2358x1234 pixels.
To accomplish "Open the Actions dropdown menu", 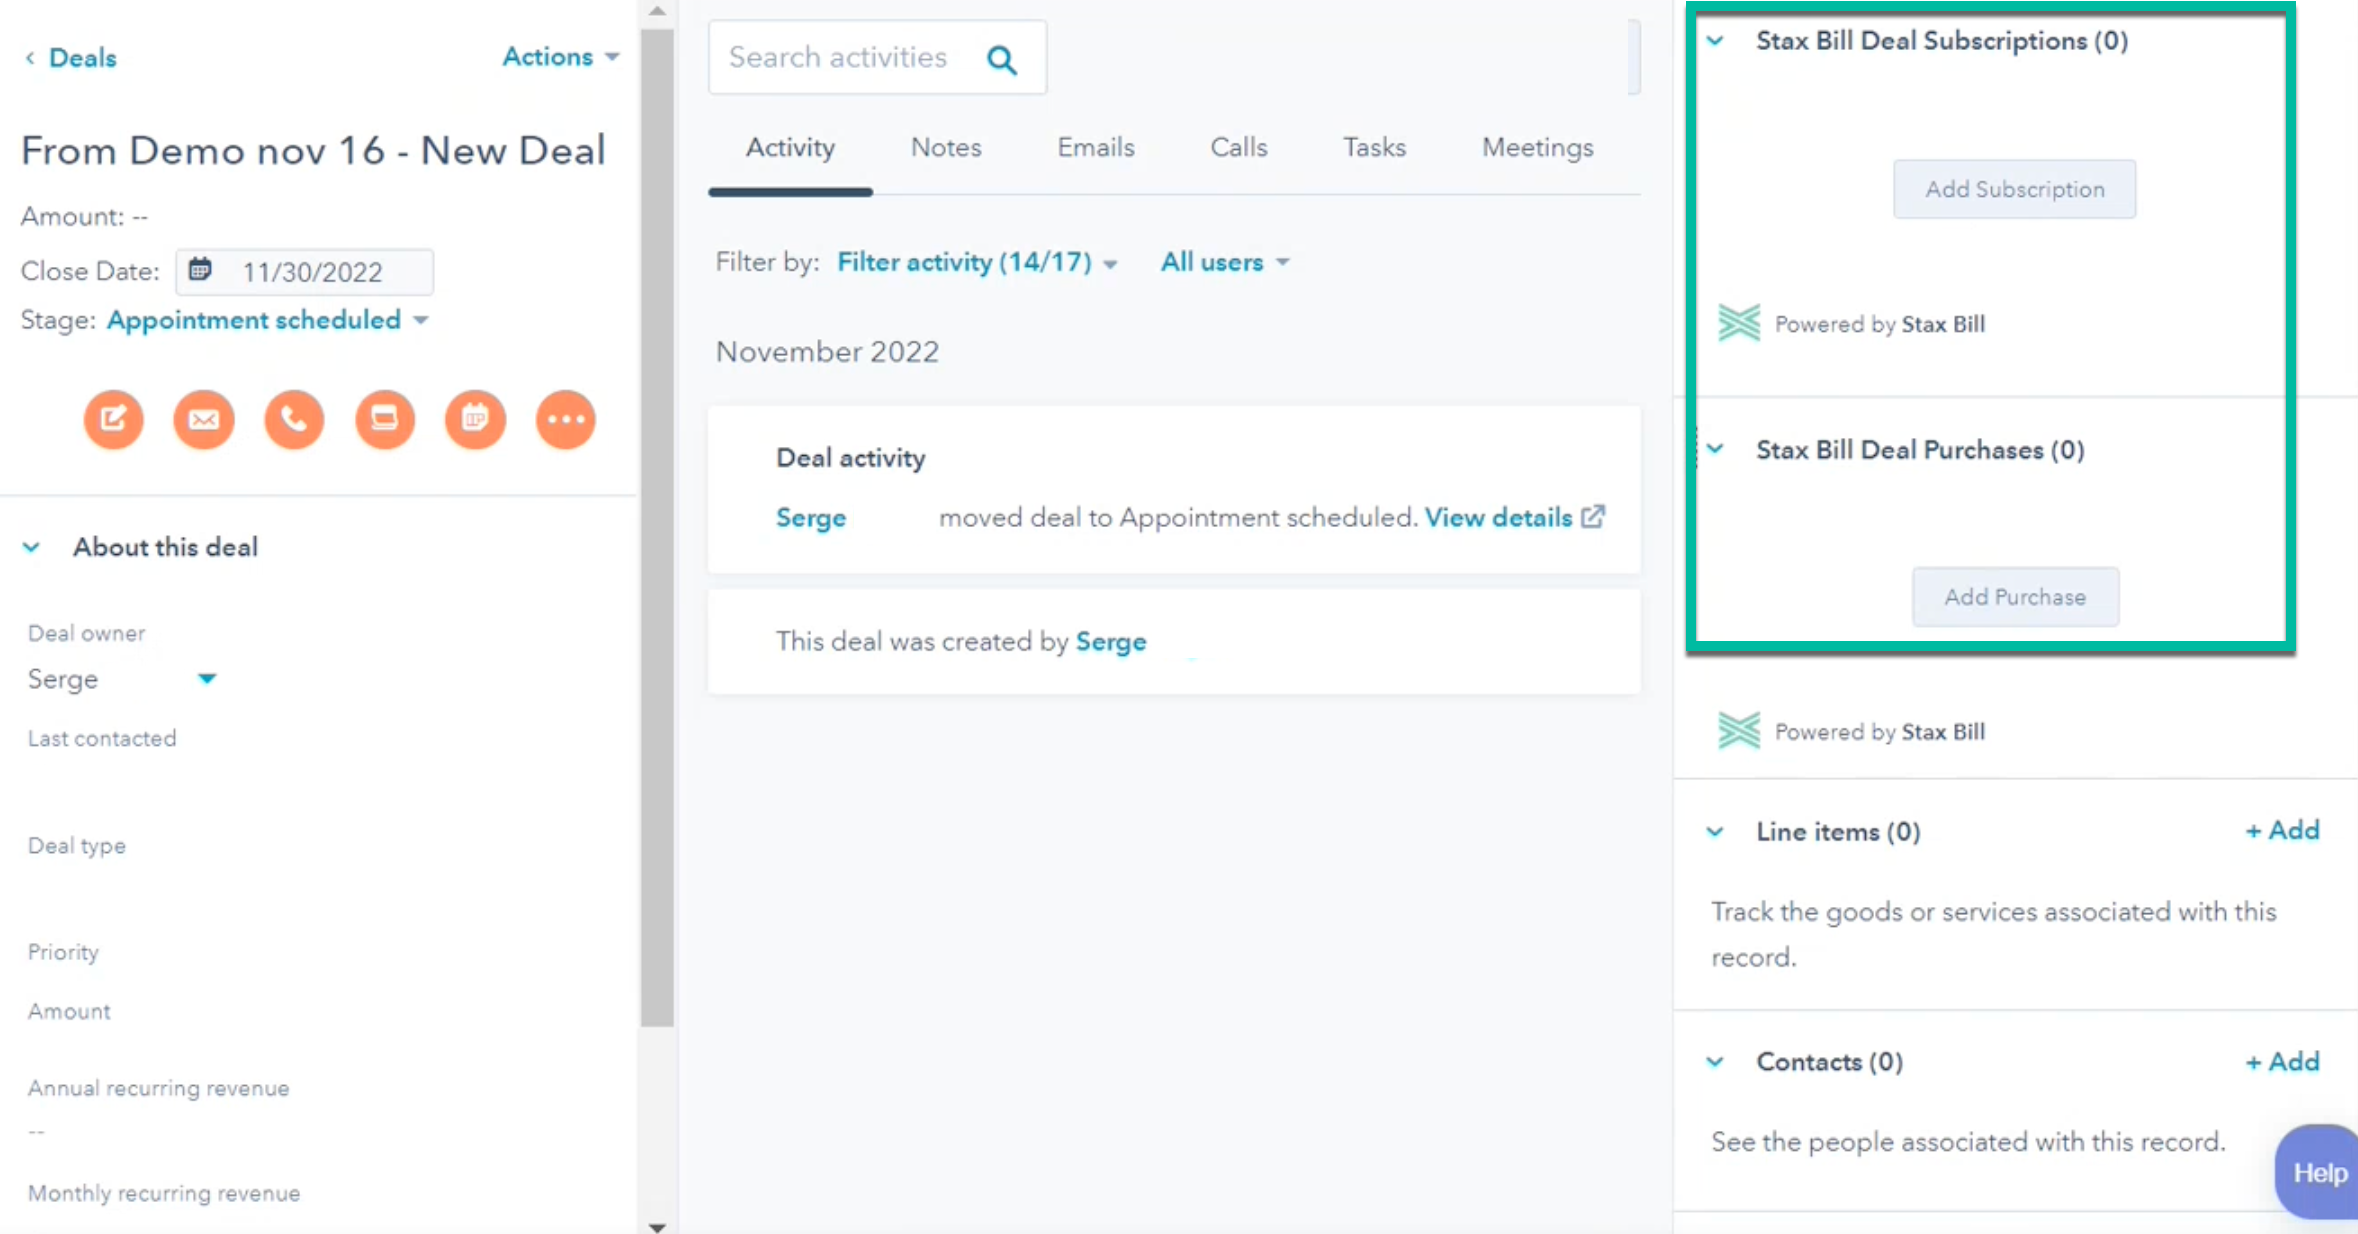I will pos(561,57).
